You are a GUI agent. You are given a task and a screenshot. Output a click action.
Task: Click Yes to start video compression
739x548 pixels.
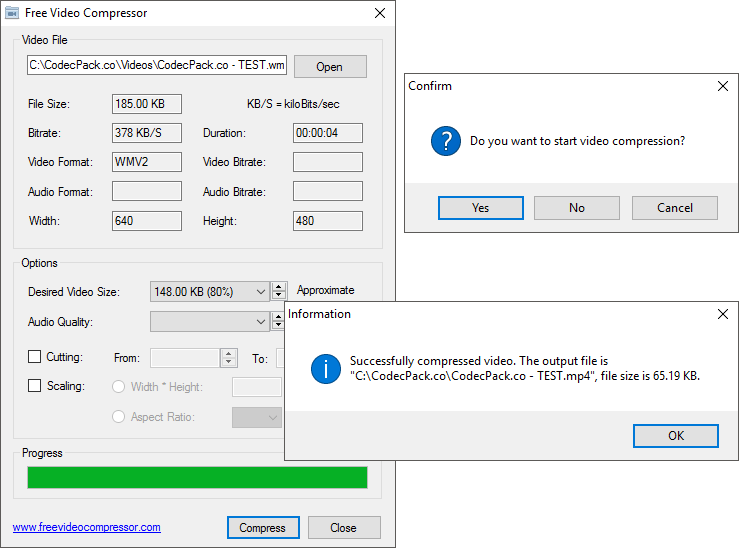[x=481, y=208]
